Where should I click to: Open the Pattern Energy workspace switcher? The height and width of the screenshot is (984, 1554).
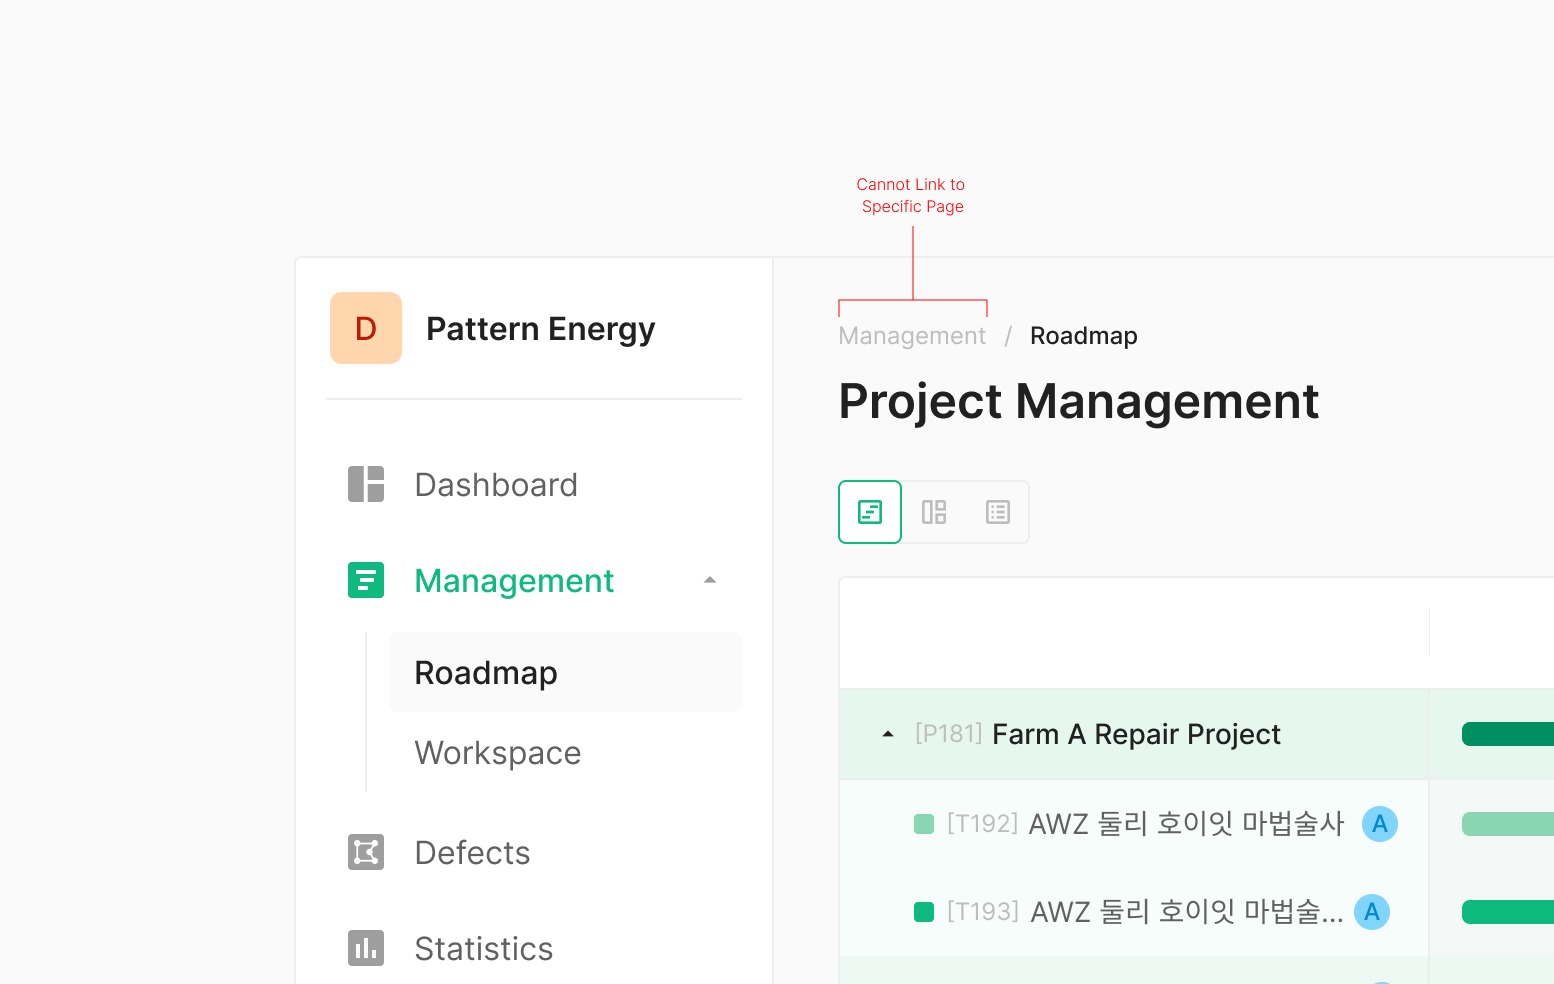[540, 329]
